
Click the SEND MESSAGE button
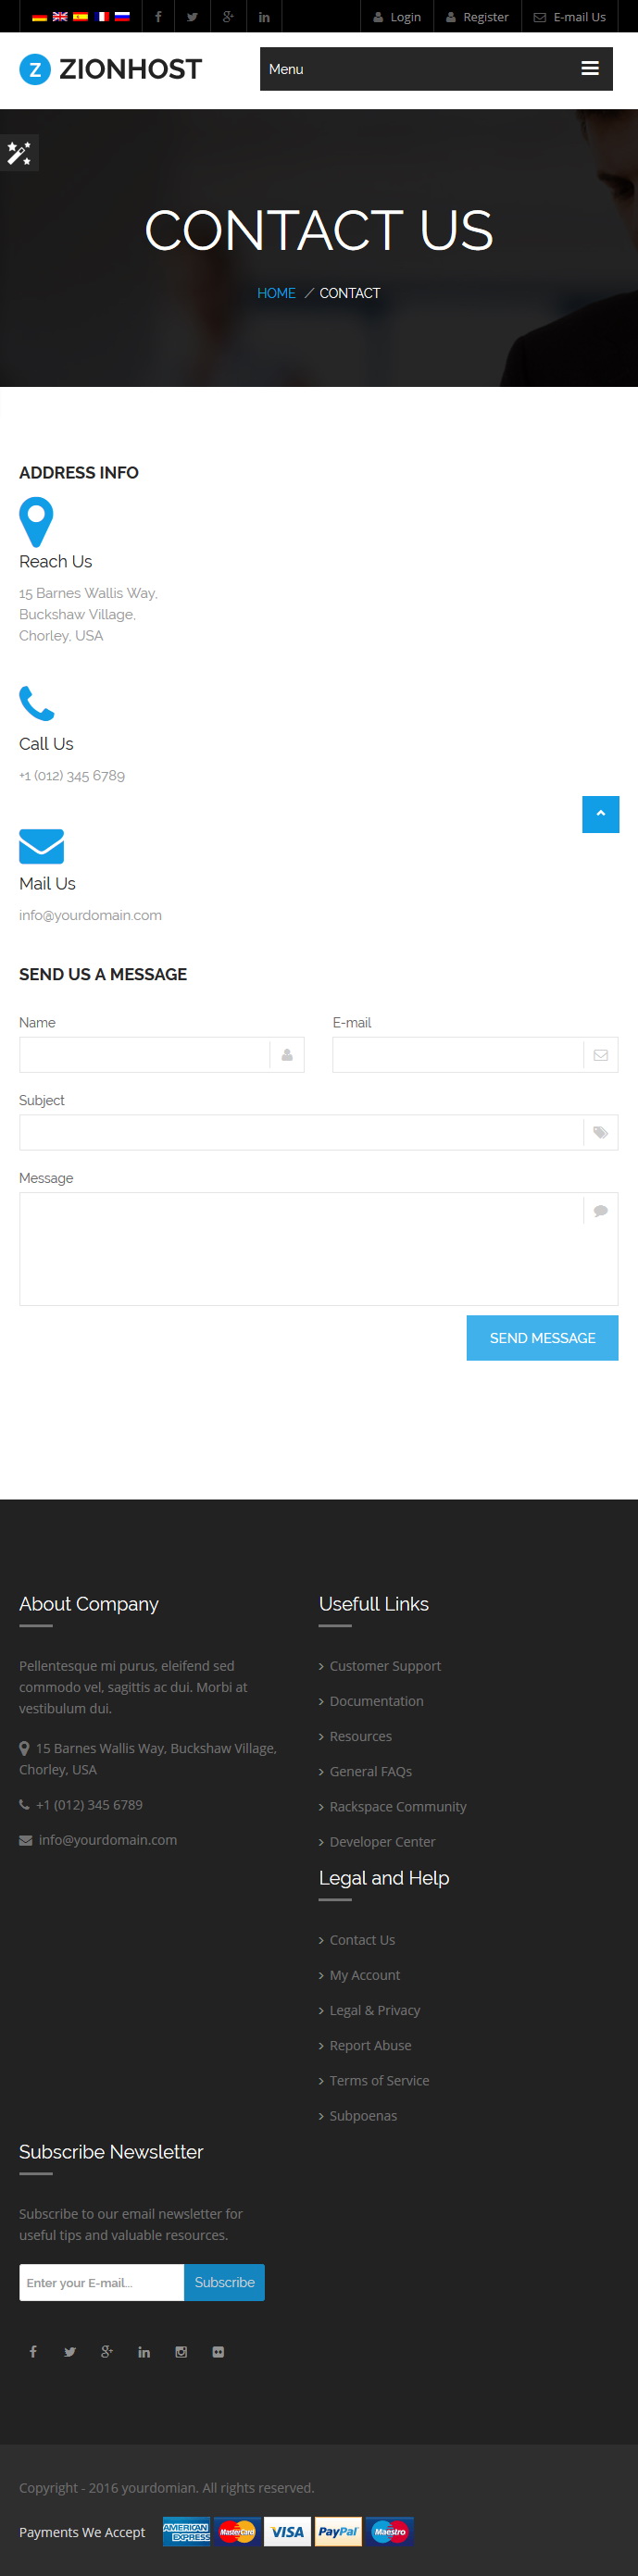point(542,1337)
